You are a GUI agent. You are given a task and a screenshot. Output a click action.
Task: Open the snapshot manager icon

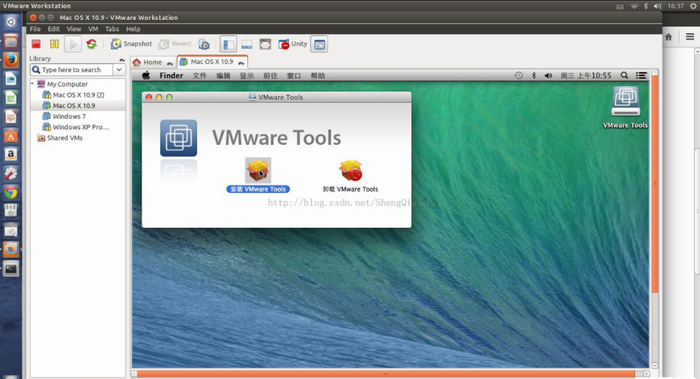click(x=204, y=44)
